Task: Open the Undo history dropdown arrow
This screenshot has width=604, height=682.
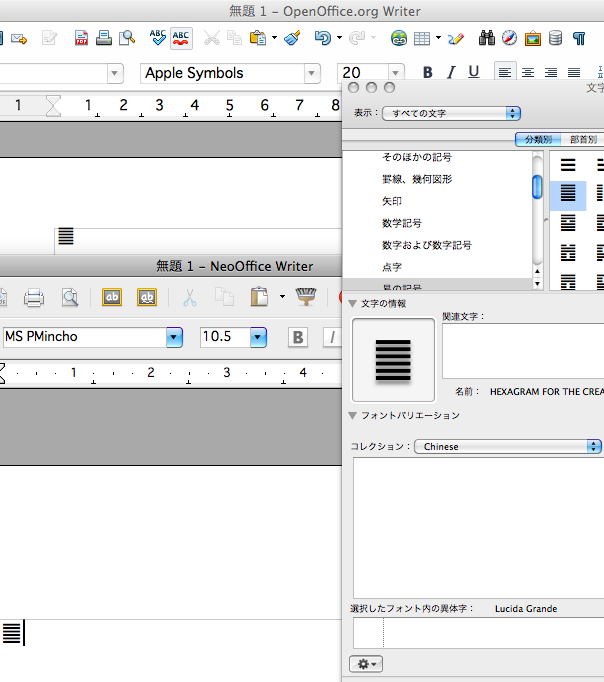Action: pos(339,38)
